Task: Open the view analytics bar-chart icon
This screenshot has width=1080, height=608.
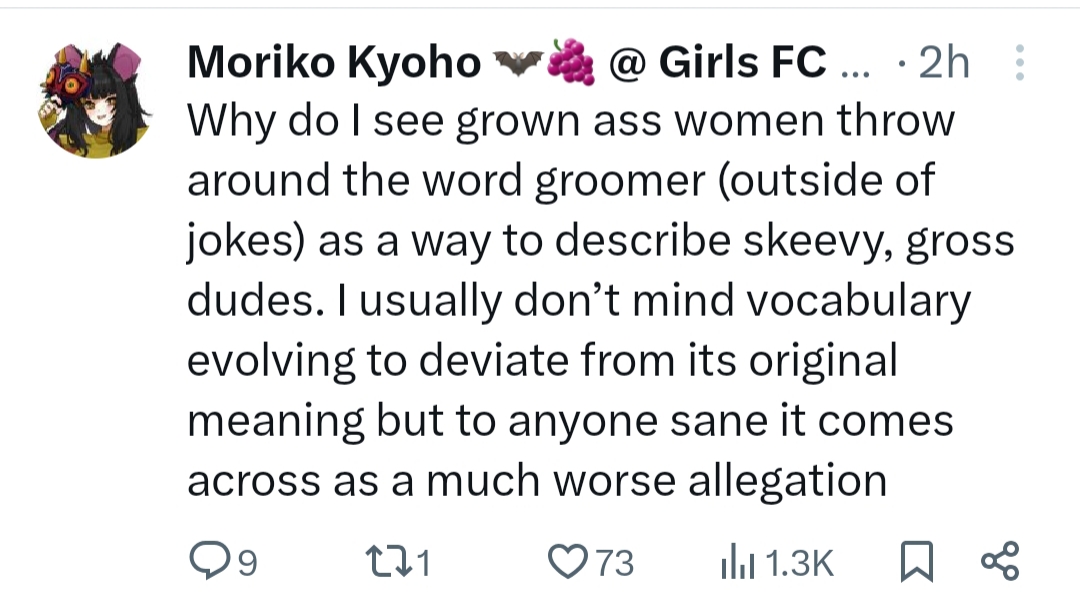Action: click(x=738, y=563)
